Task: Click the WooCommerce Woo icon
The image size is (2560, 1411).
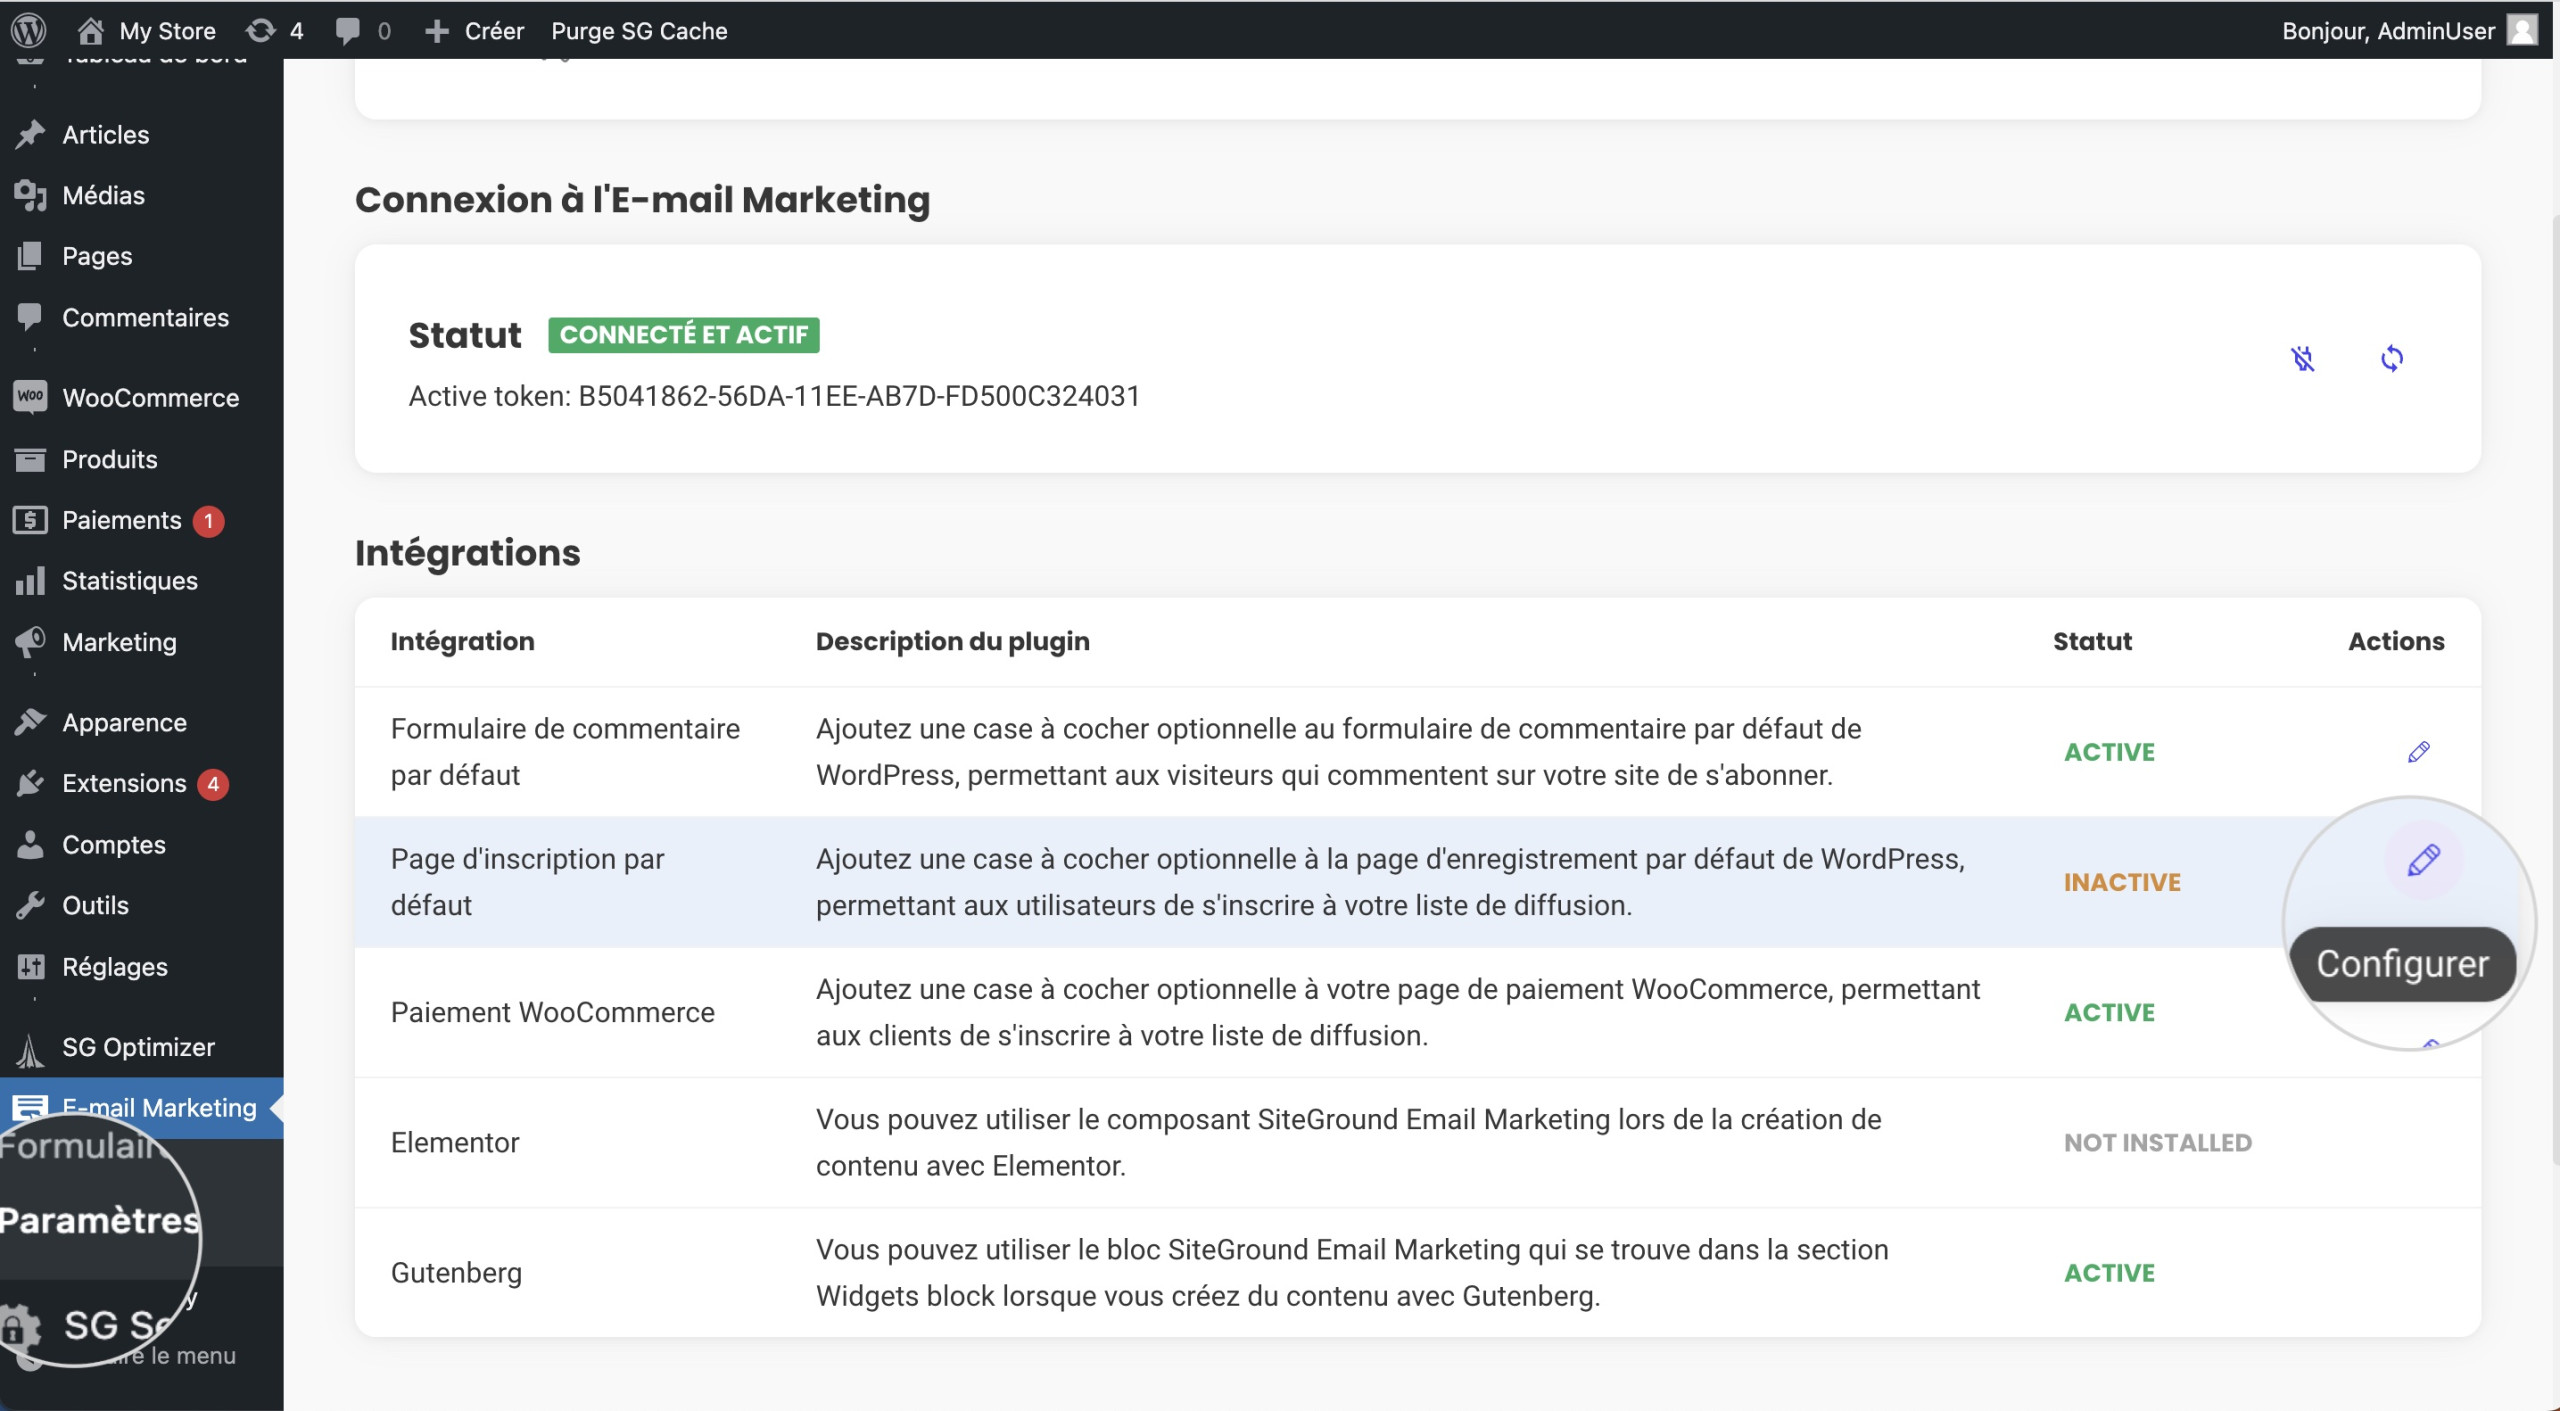Action: click(30, 396)
